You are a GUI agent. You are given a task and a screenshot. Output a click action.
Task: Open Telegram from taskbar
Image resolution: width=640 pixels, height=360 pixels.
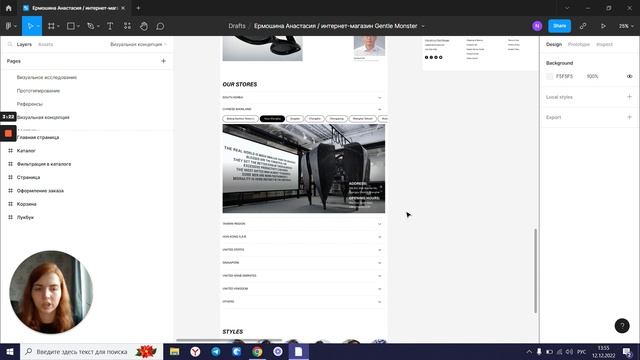pyautogui.click(x=216, y=351)
